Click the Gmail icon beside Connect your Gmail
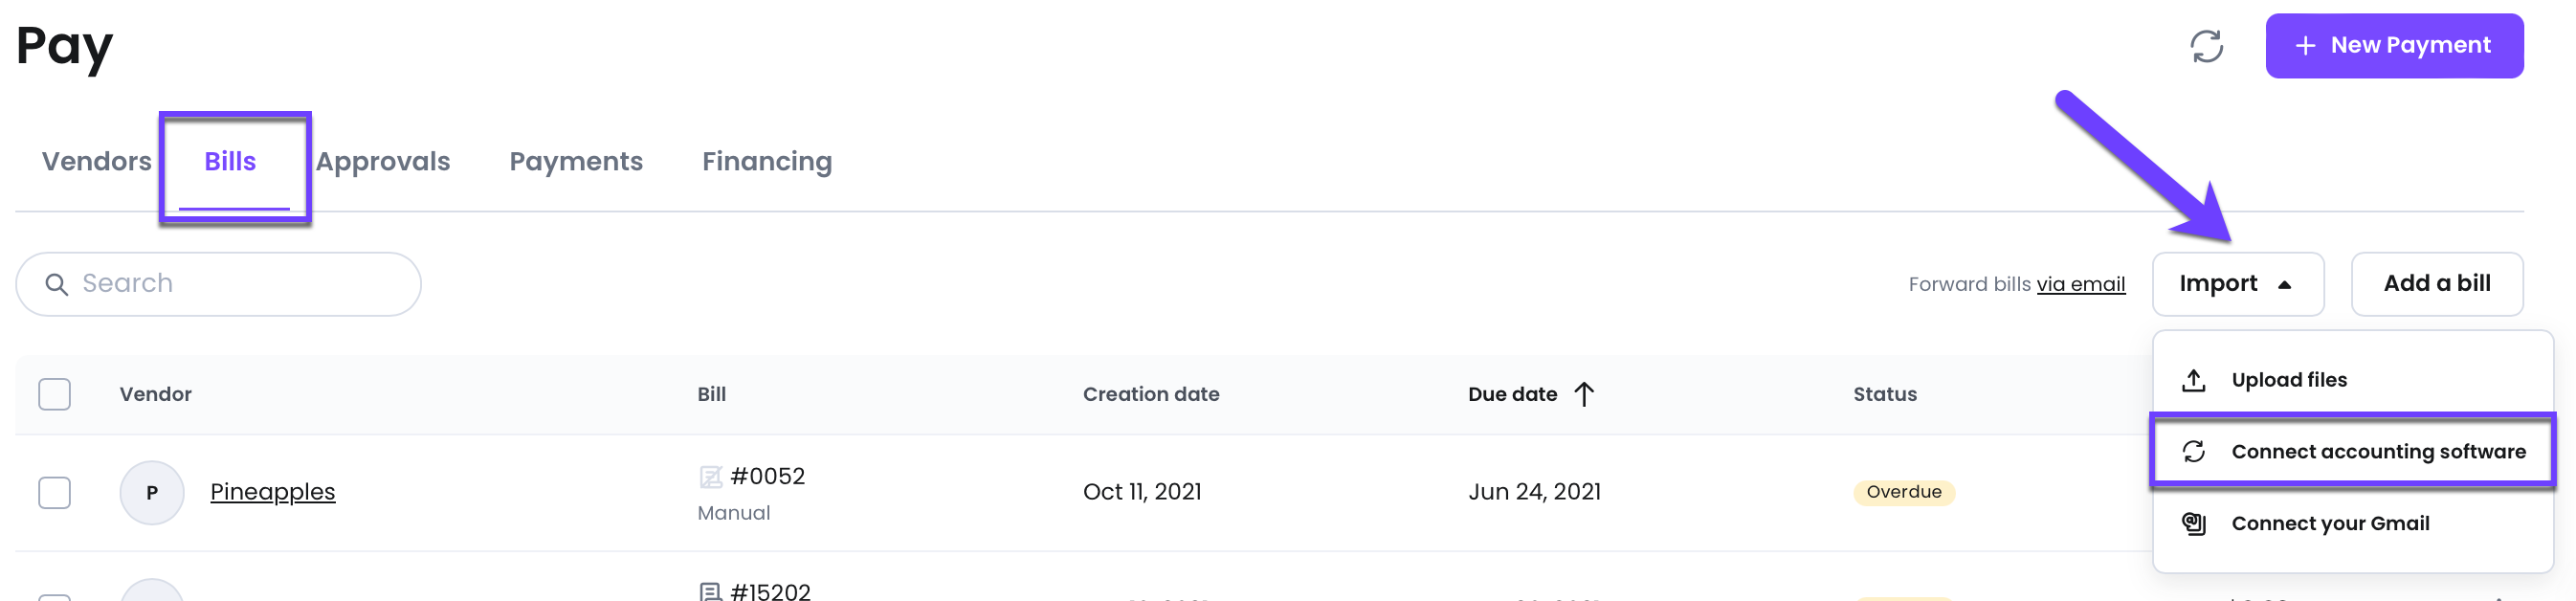The height and width of the screenshot is (601, 2576). 2193,524
